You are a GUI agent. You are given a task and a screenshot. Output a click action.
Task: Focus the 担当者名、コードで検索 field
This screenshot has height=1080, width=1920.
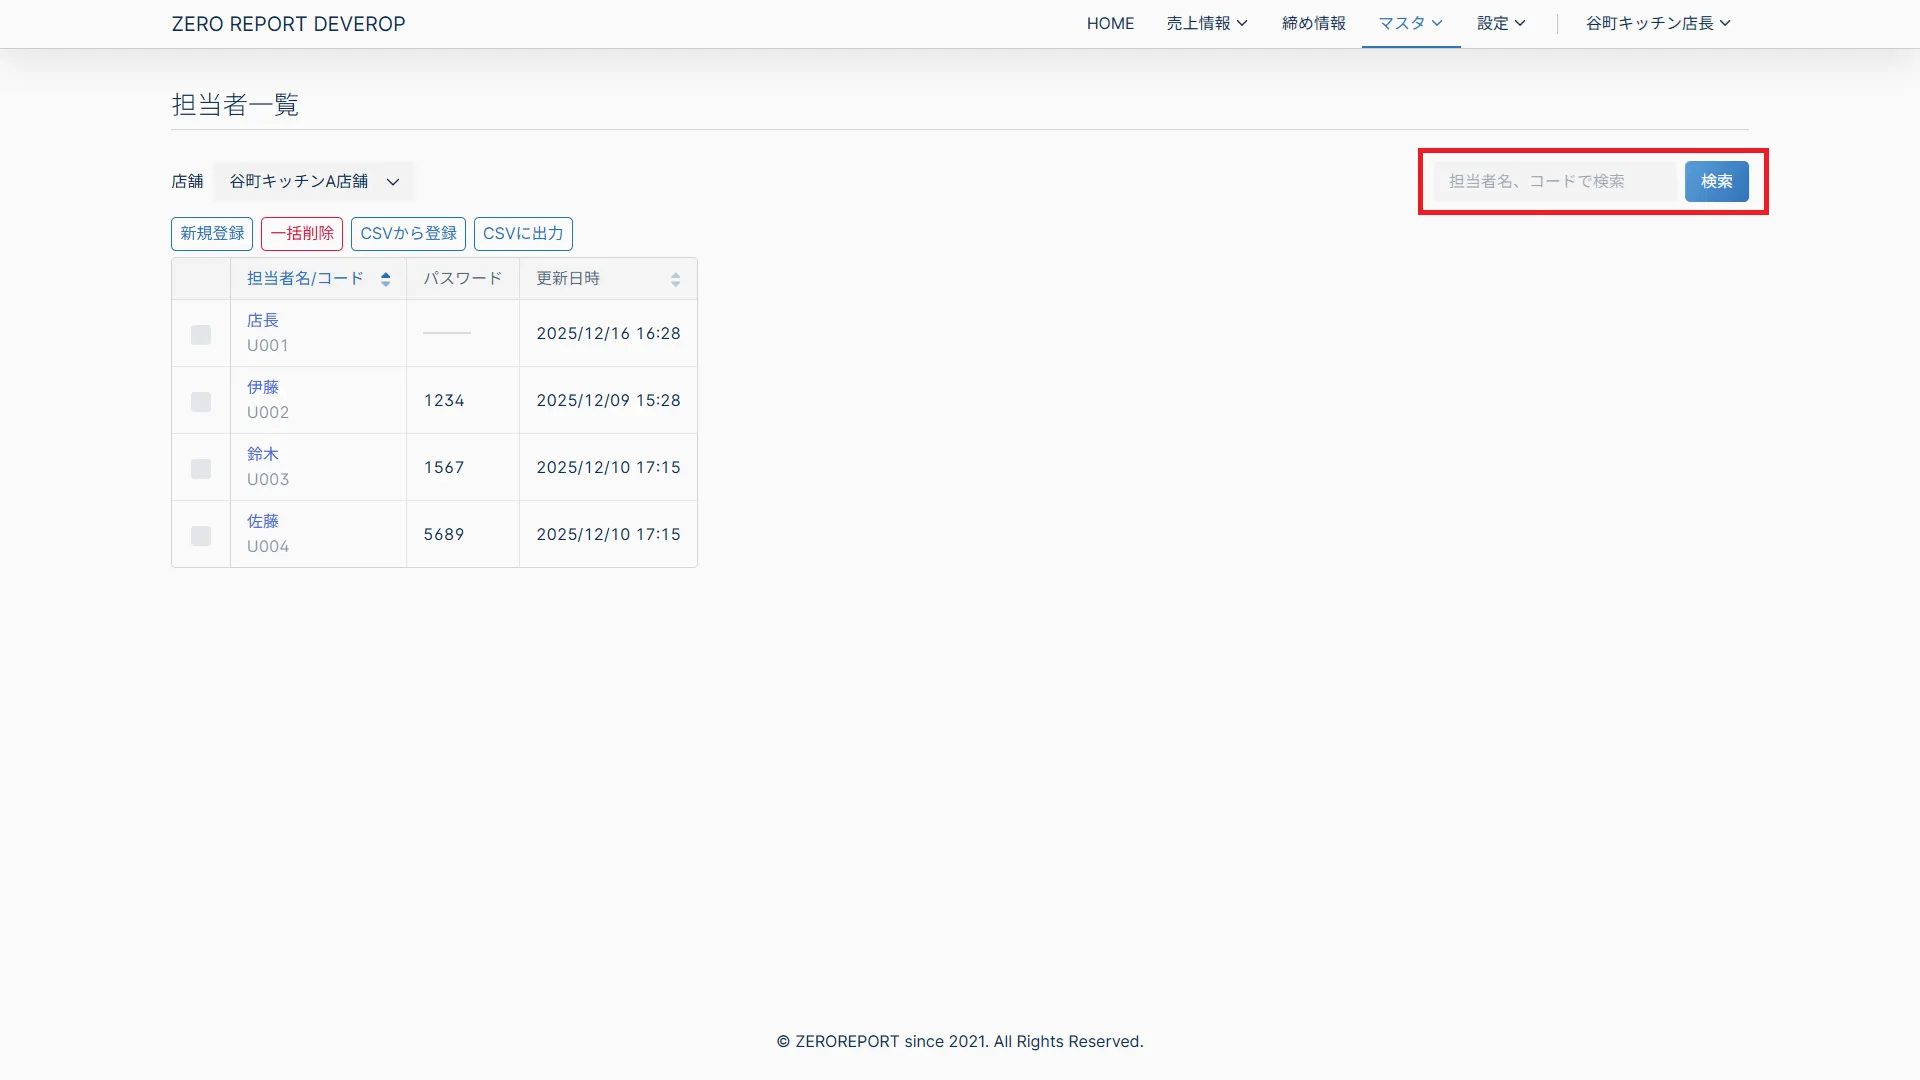tap(1554, 181)
